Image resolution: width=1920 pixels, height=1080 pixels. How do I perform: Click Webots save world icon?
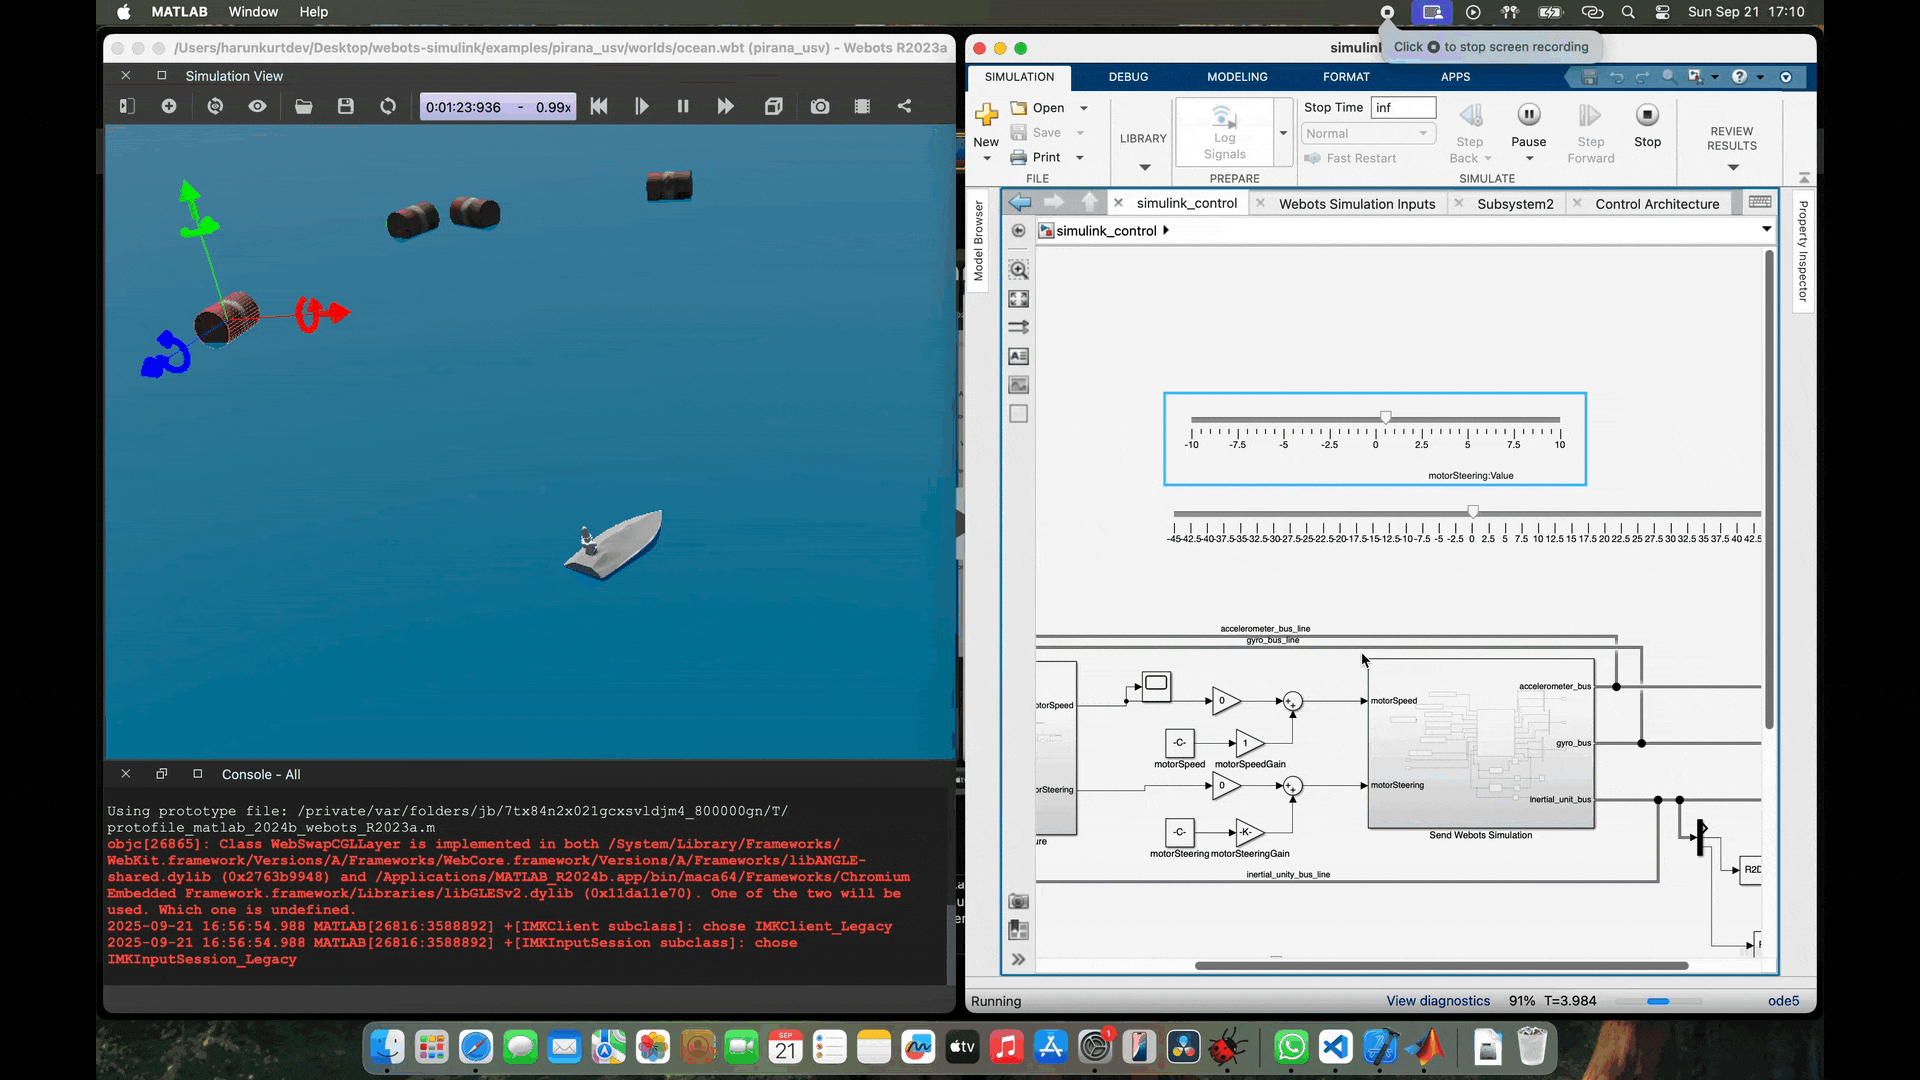(x=346, y=106)
